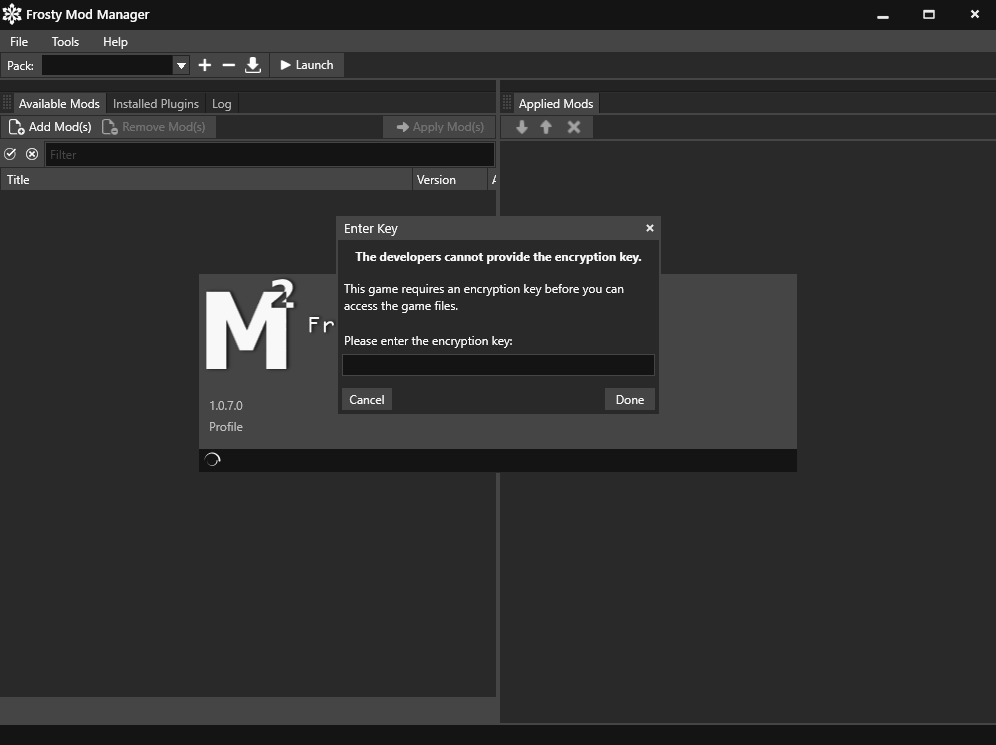Screen dimensions: 996x745
Task: Select the Applied Mods tab
Action: pyautogui.click(x=556, y=104)
